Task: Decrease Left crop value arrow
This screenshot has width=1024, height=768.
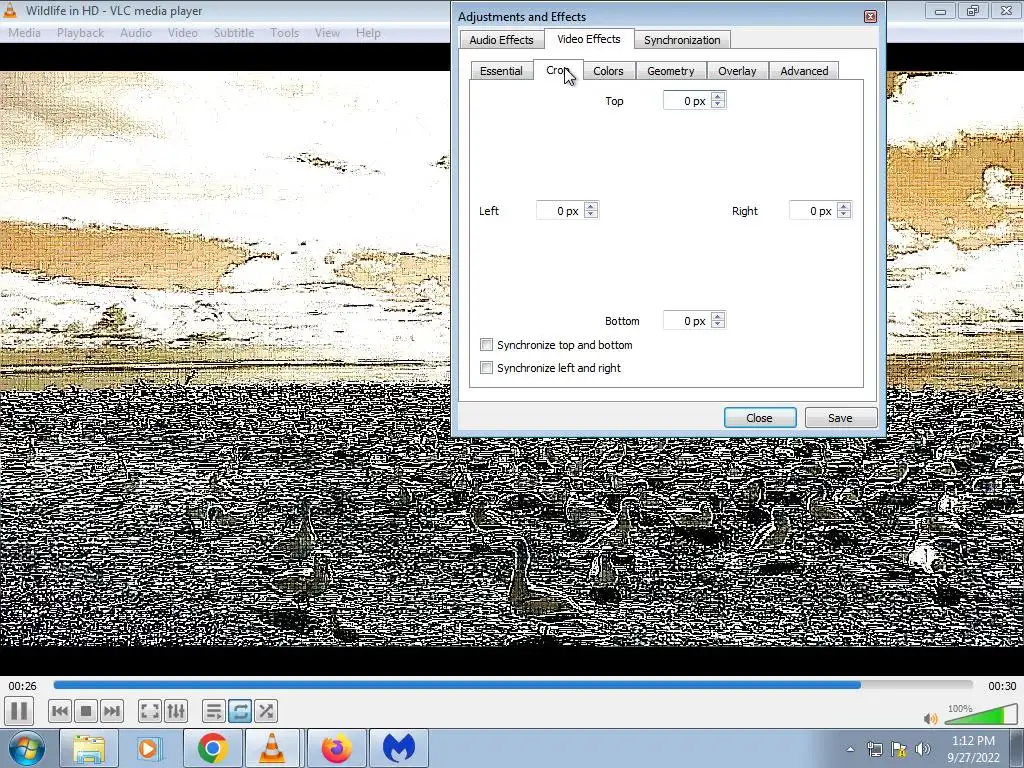Action: 591,214
